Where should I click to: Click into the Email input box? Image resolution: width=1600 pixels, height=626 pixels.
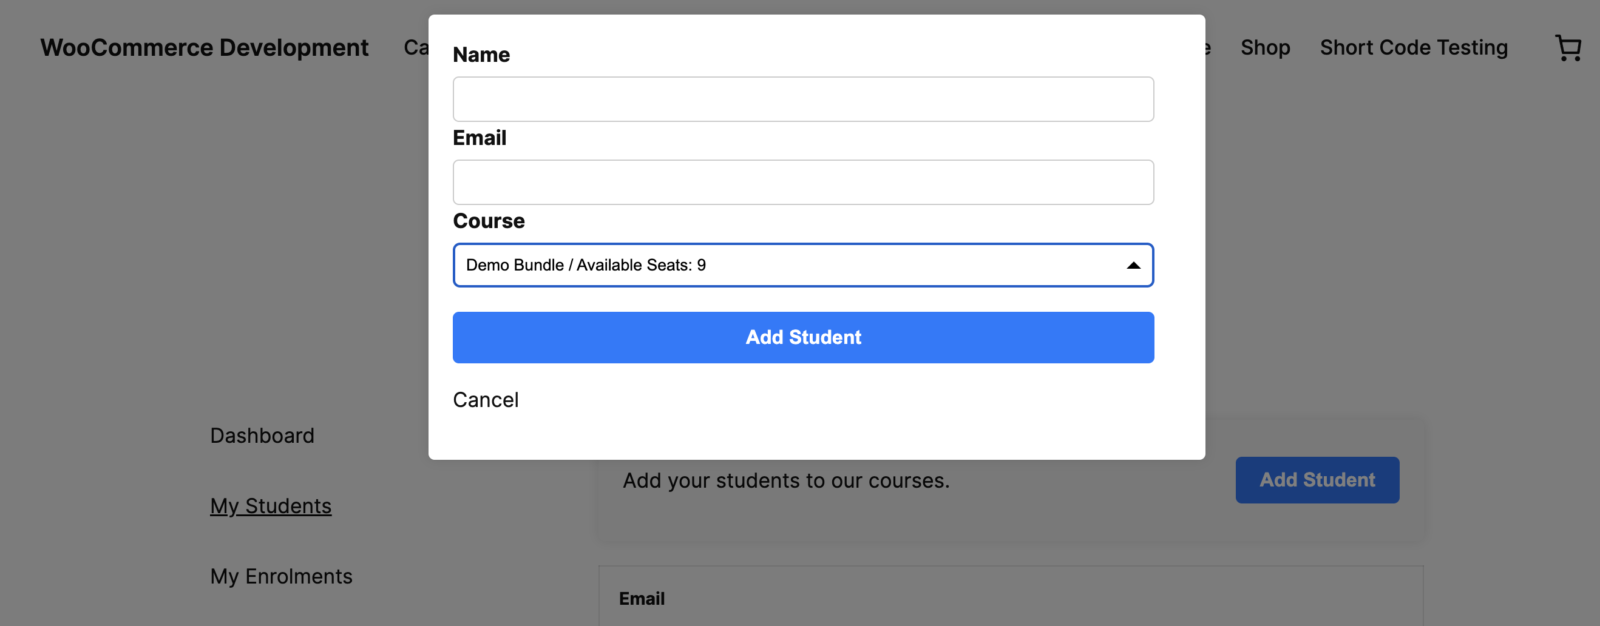click(x=803, y=182)
